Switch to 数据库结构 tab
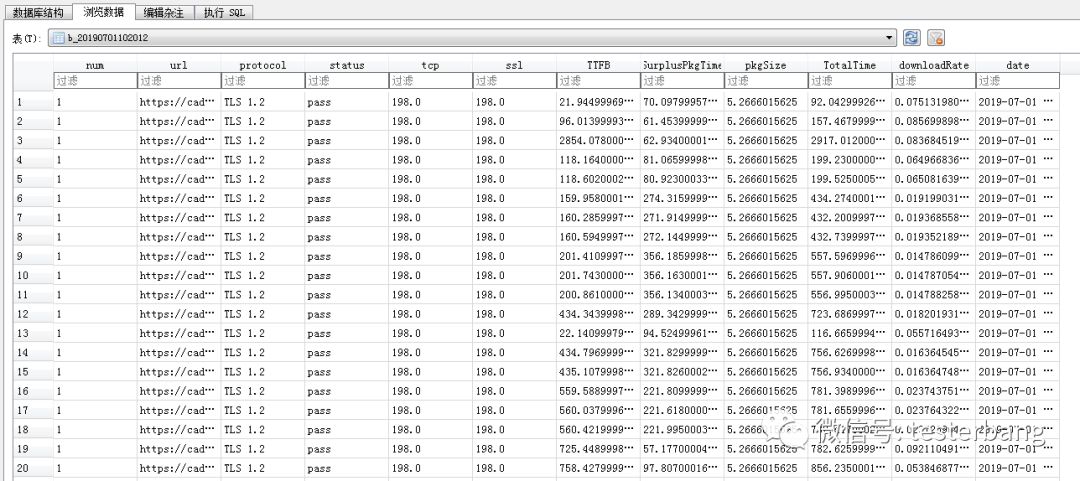 (x=39, y=12)
